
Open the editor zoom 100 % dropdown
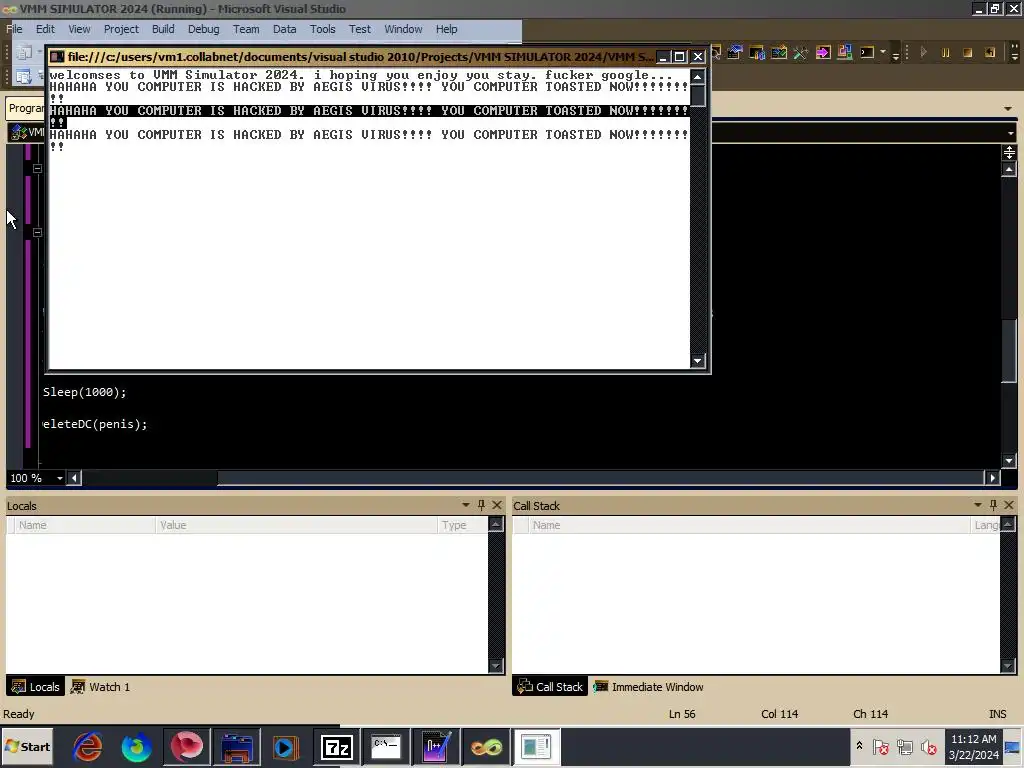click(59, 478)
